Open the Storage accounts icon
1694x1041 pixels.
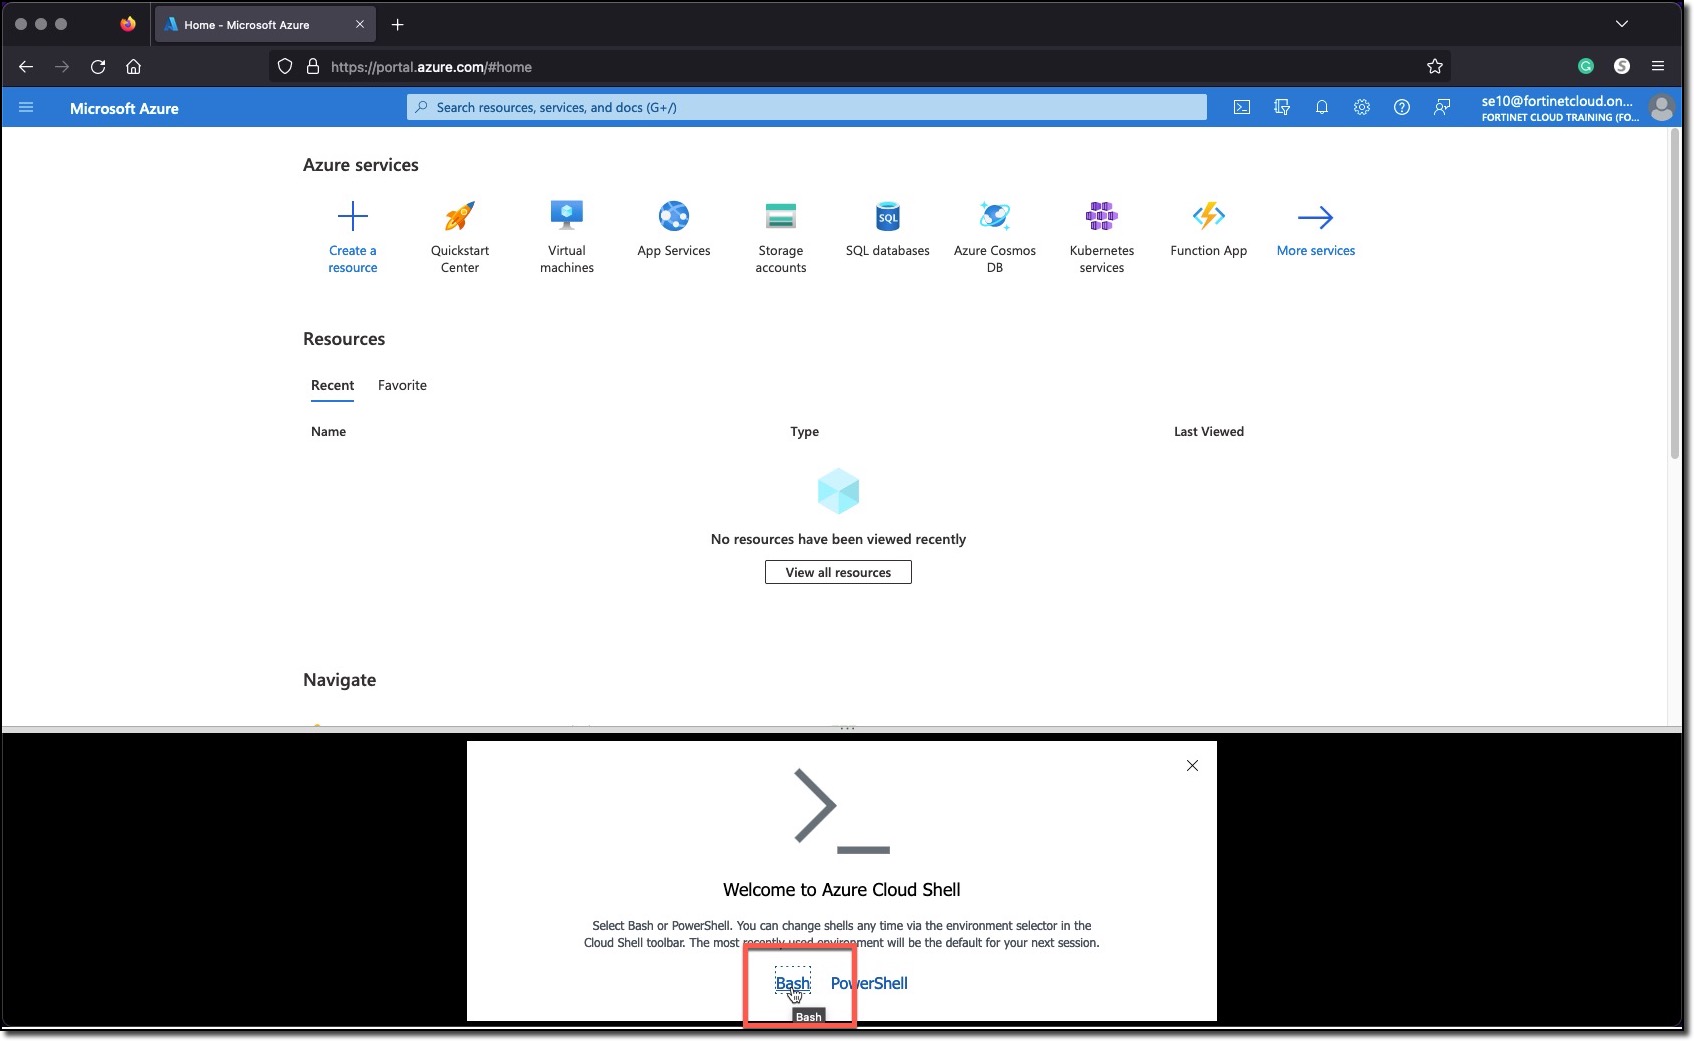pos(781,216)
